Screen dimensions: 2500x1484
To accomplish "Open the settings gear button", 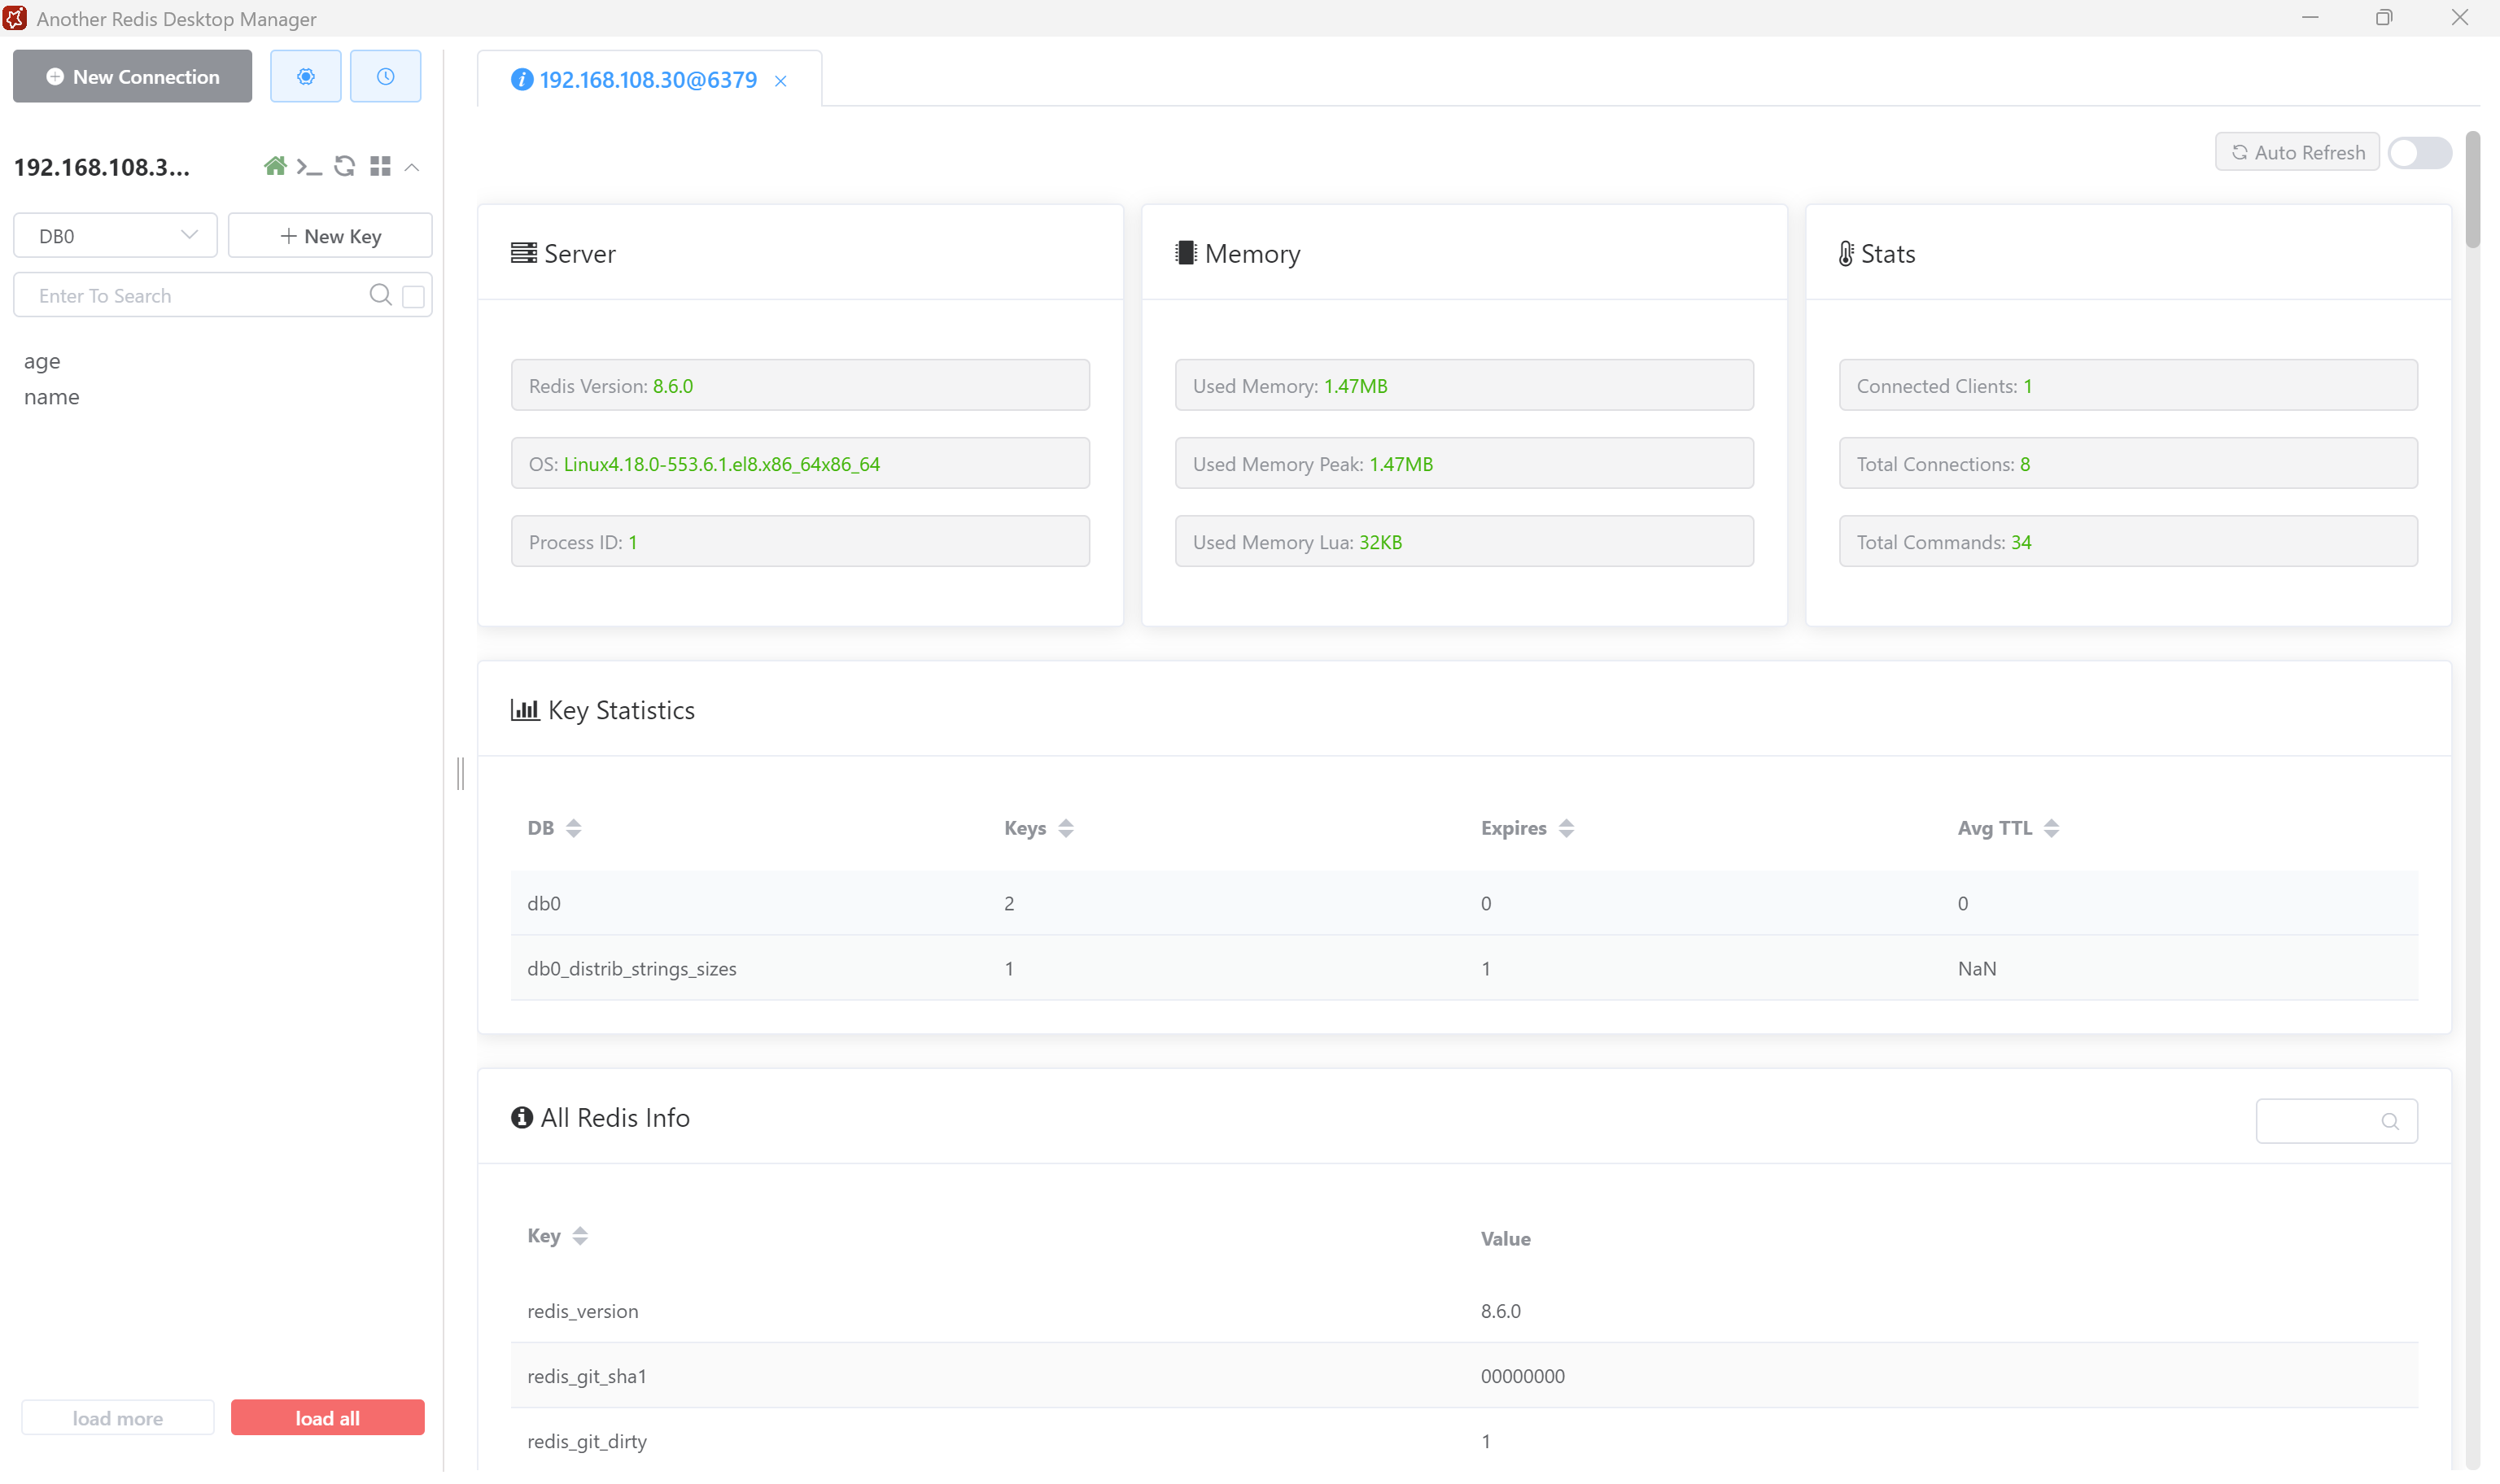I will click(305, 77).
